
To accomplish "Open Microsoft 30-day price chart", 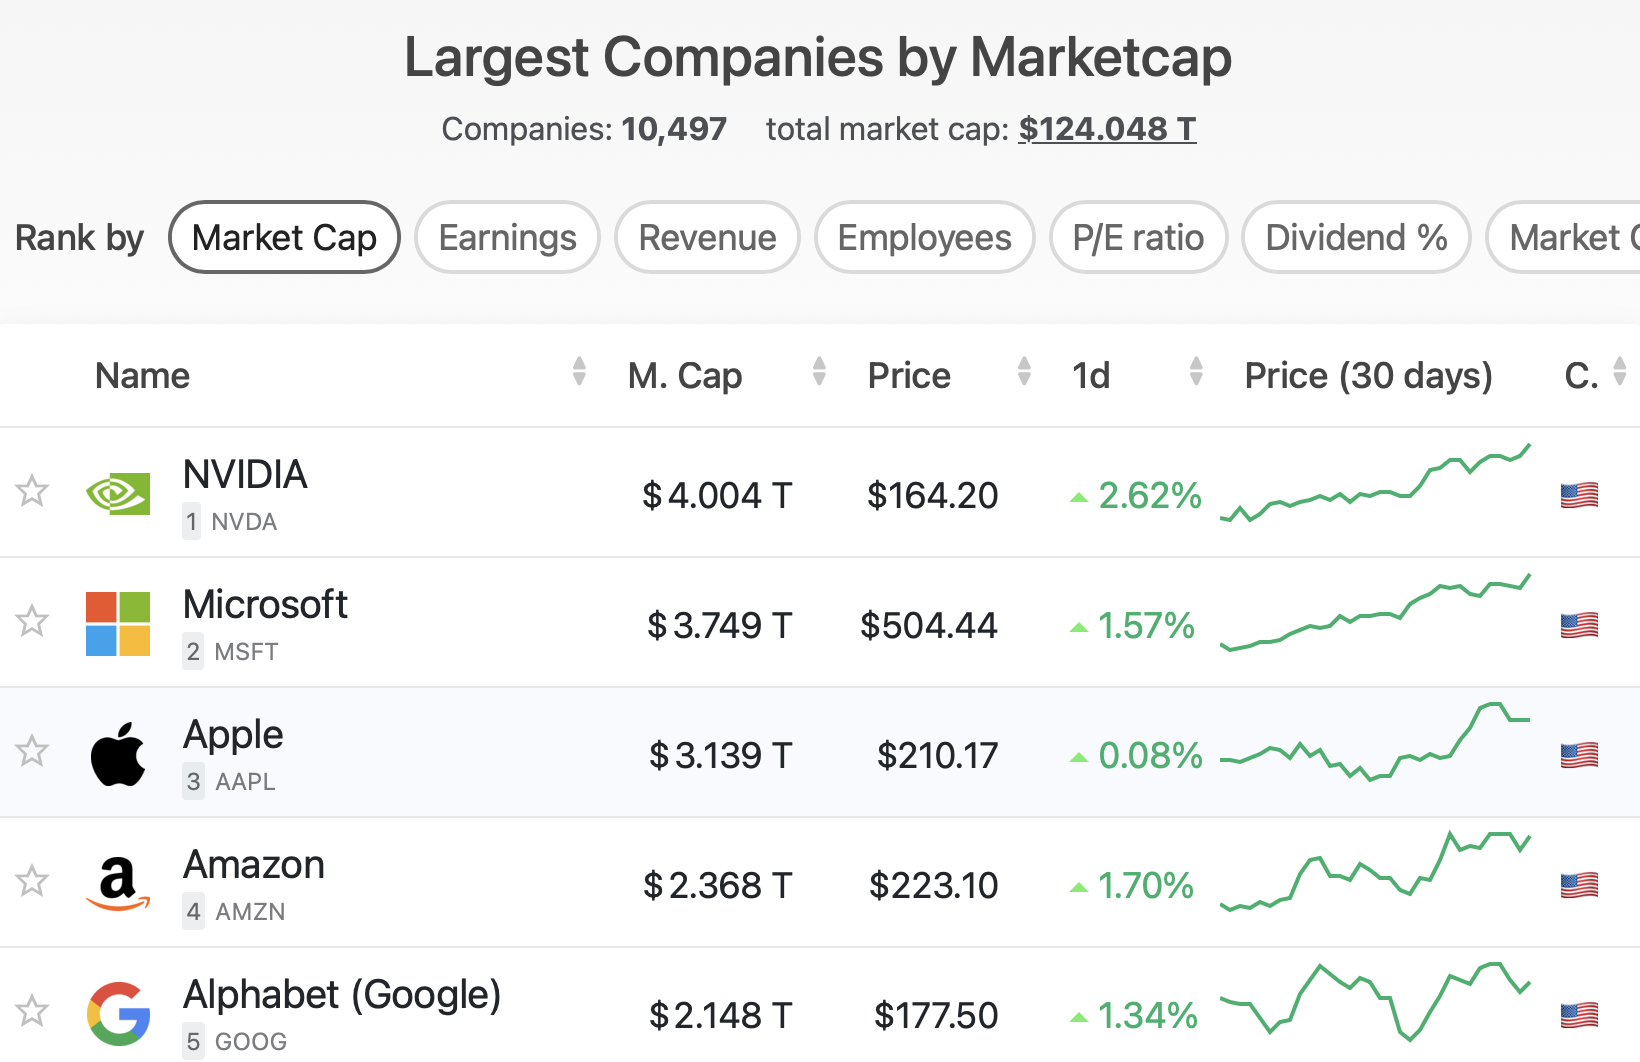I will [x=1375, y=612].
